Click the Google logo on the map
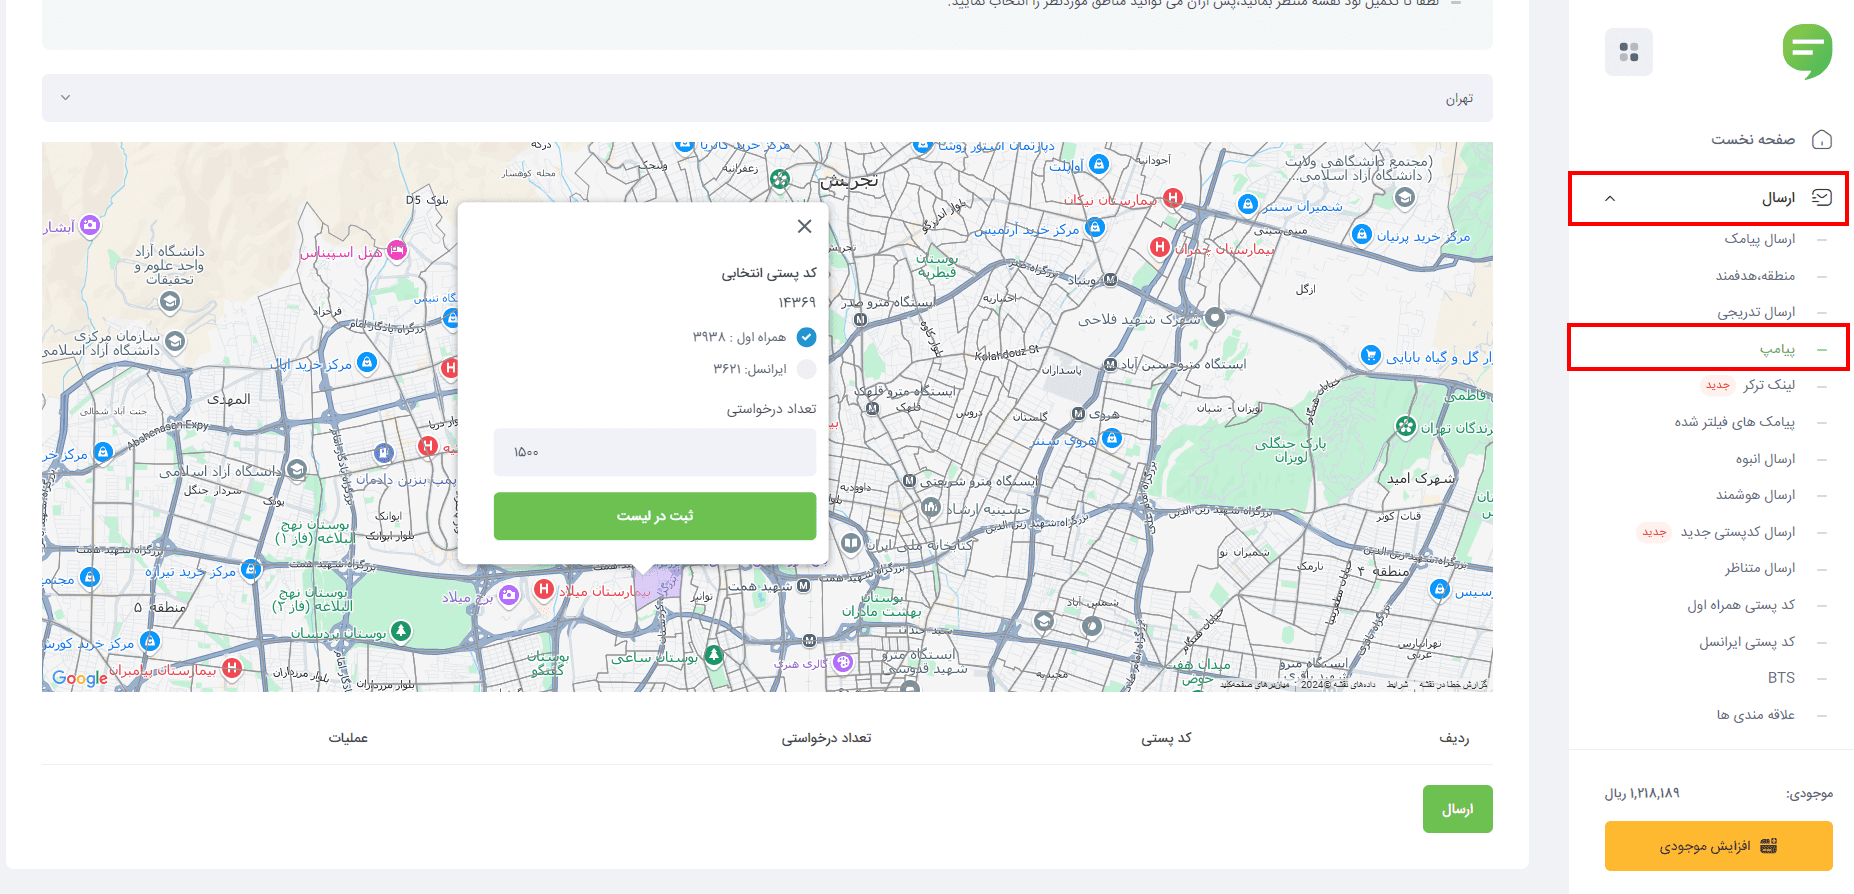This screenshot has width=1854, height=894. 80,678
